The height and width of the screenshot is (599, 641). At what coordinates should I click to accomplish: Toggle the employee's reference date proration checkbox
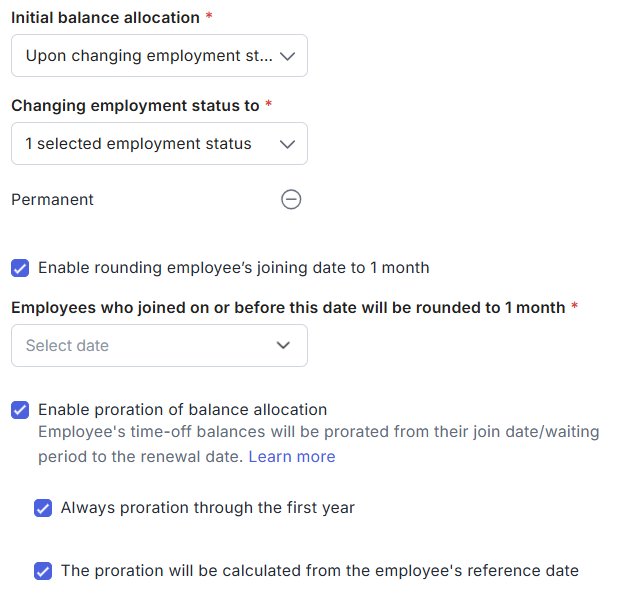tap(43, 571)
